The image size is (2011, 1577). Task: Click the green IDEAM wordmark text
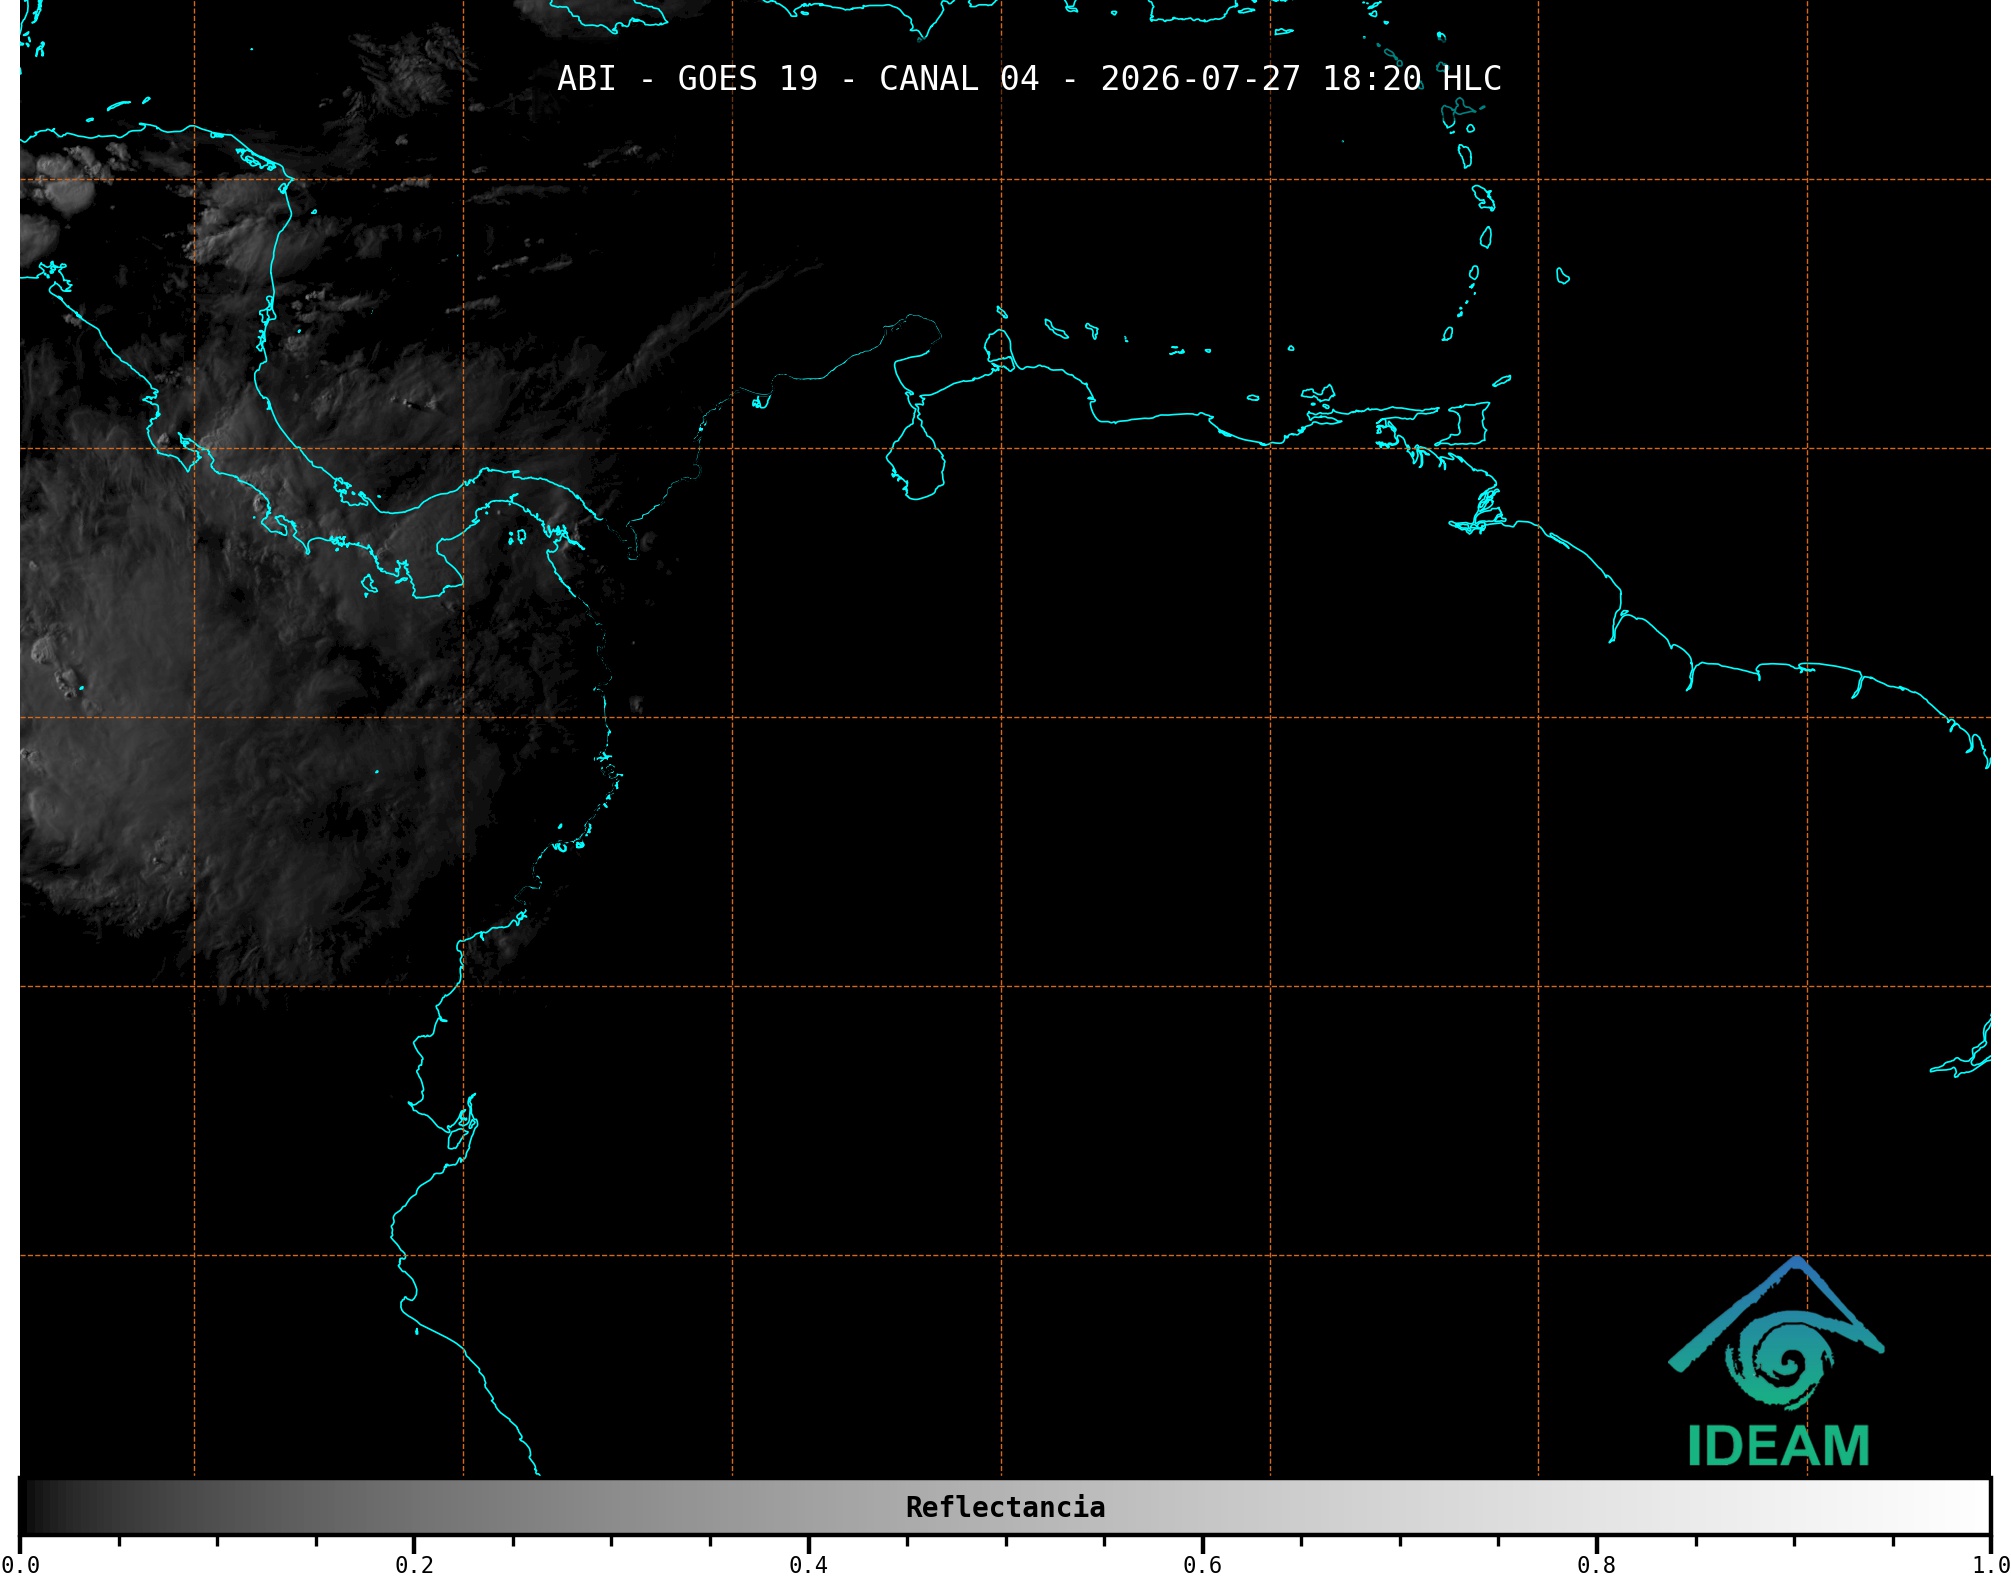[1778, 1446]
